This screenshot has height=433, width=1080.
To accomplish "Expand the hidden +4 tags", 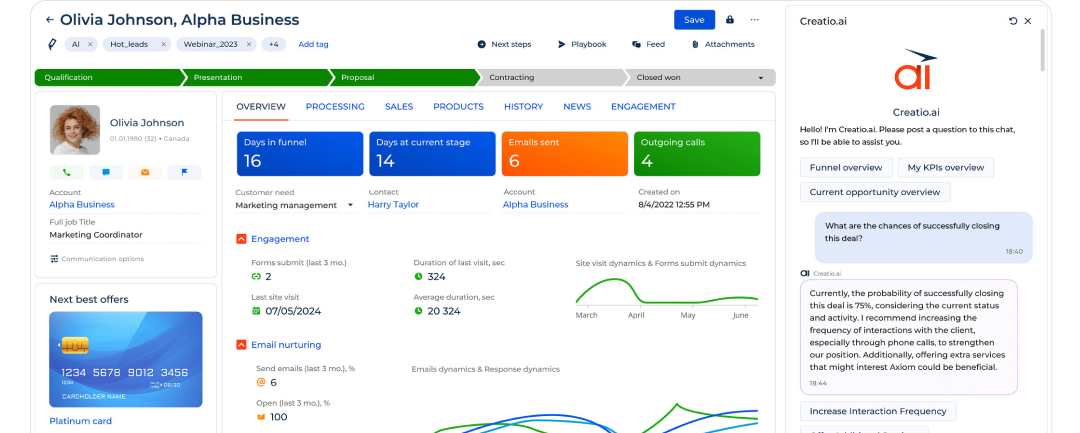I will click(x=273, y=44).
